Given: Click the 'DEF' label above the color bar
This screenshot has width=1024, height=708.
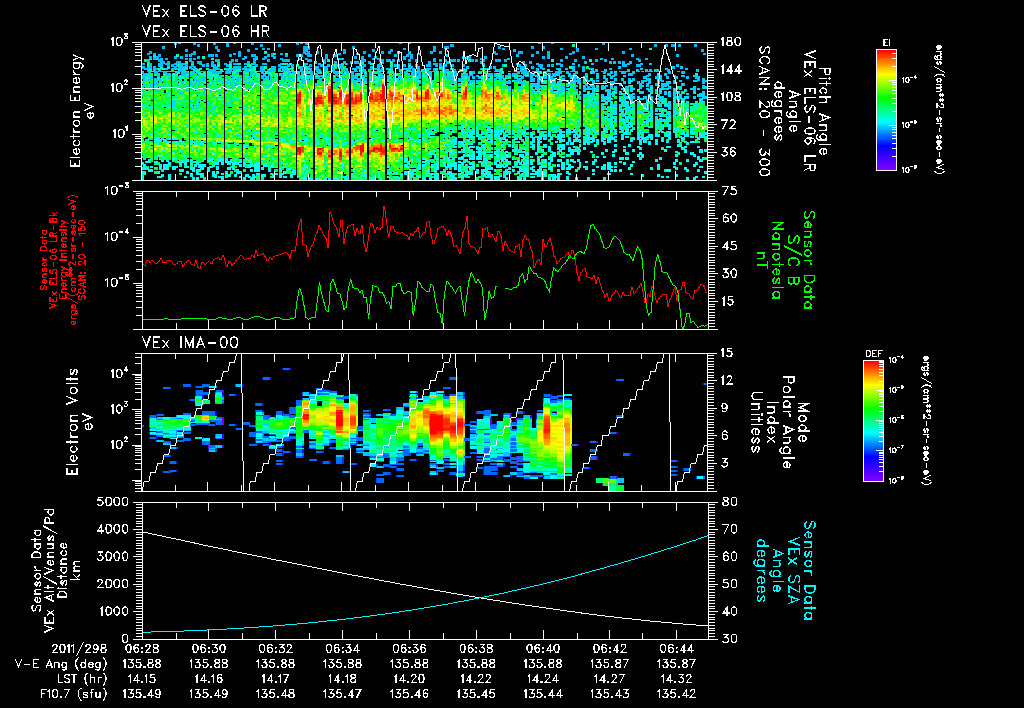Looking at the screenshot, I should pos(873,354).
